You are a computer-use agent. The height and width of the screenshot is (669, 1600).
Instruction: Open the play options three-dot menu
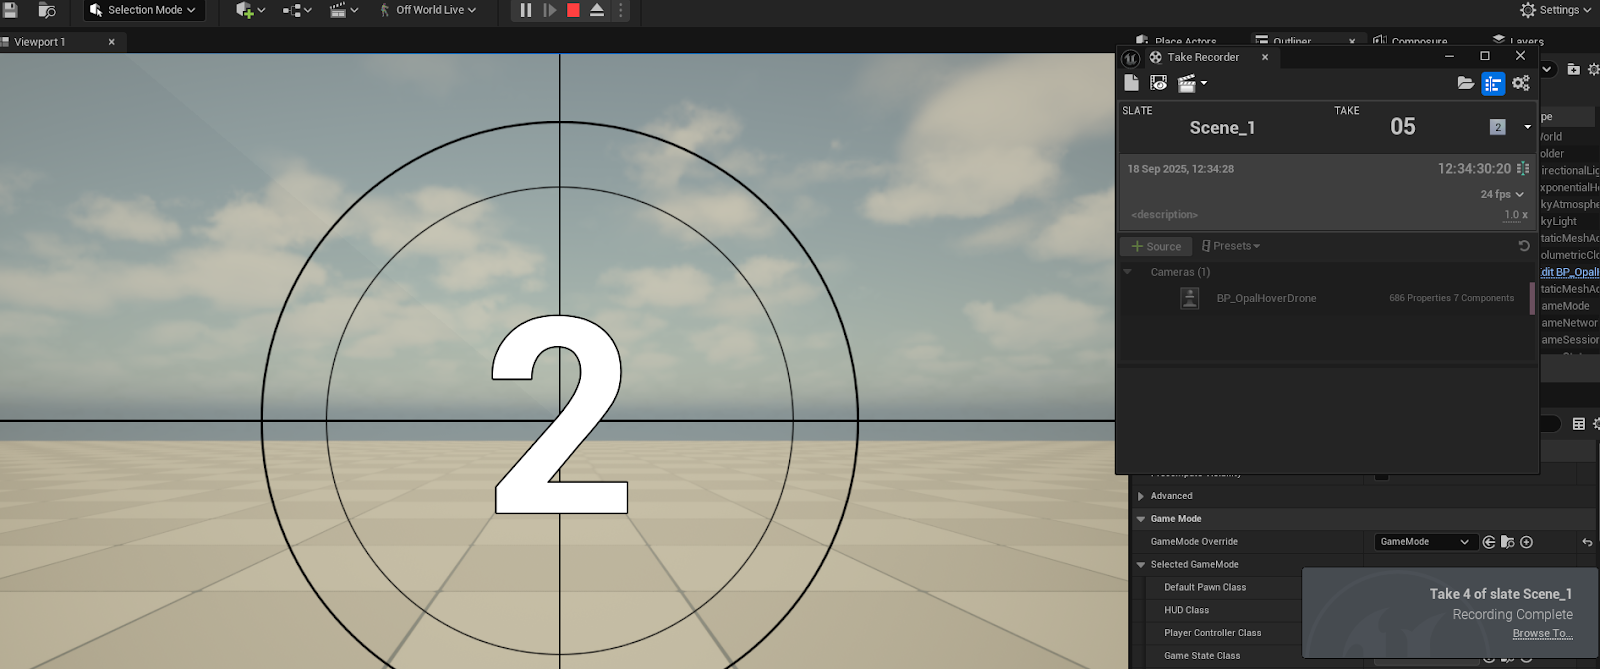pyautogui.click(x=620, y=10)
